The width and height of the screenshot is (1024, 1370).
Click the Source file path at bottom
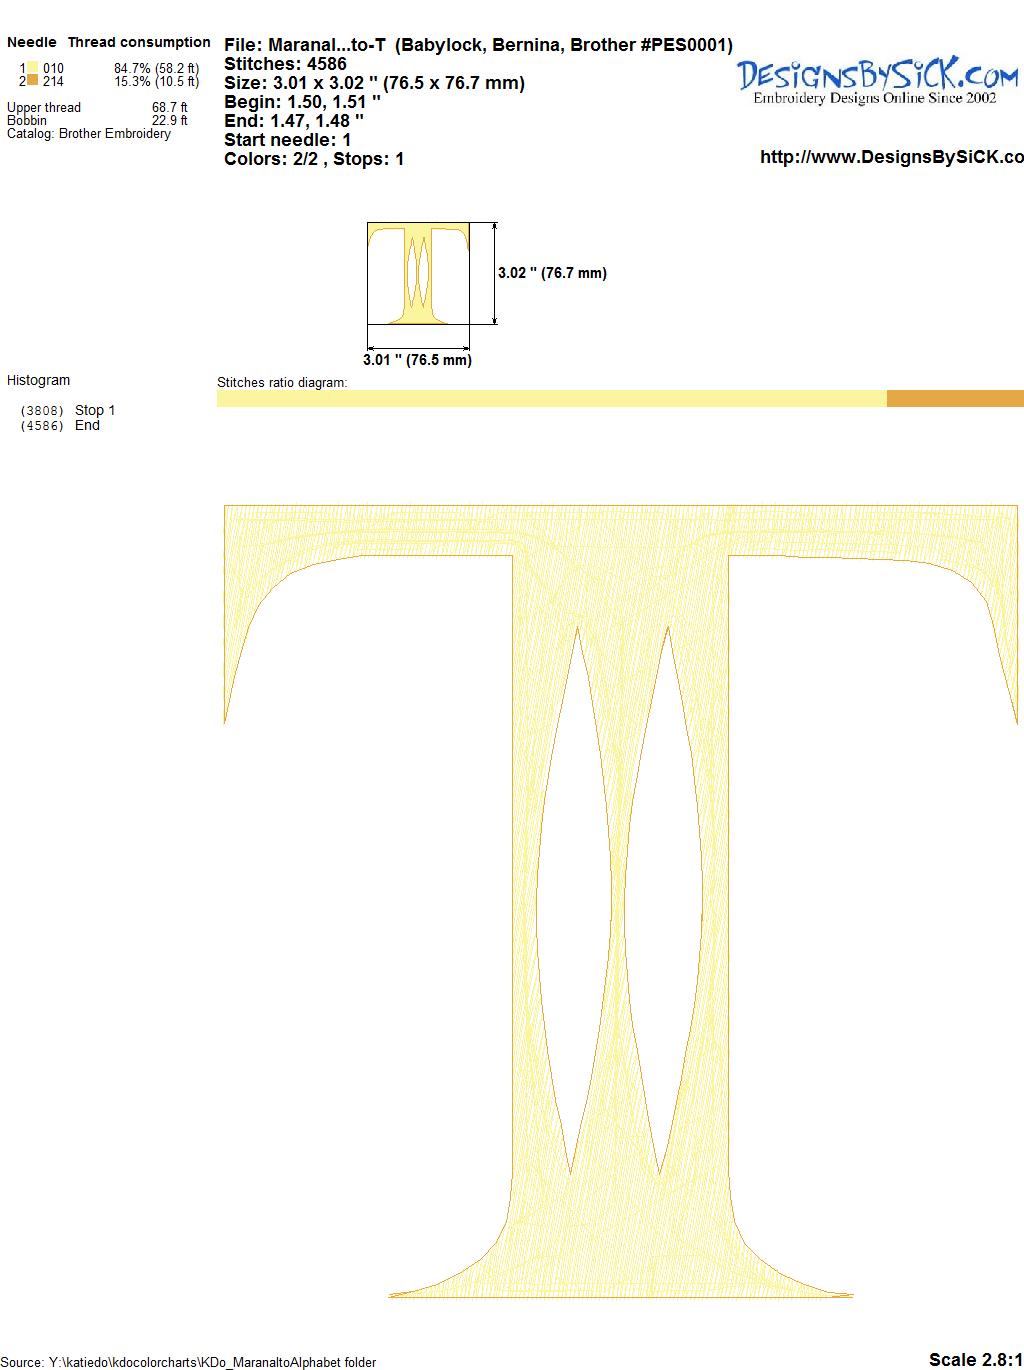(x=188, y=1362)
